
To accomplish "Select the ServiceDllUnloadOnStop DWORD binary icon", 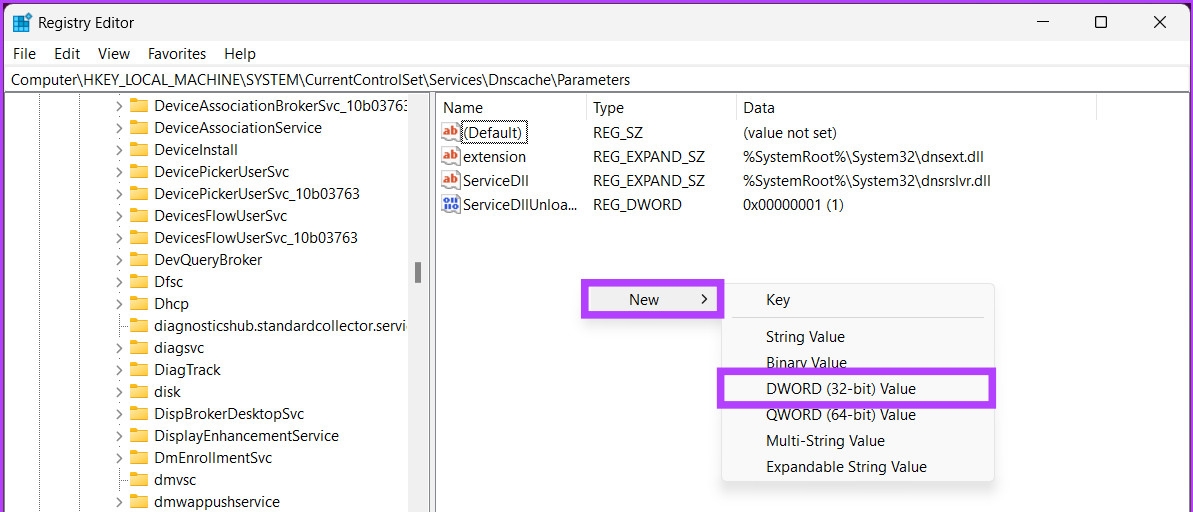I will 451,205.
